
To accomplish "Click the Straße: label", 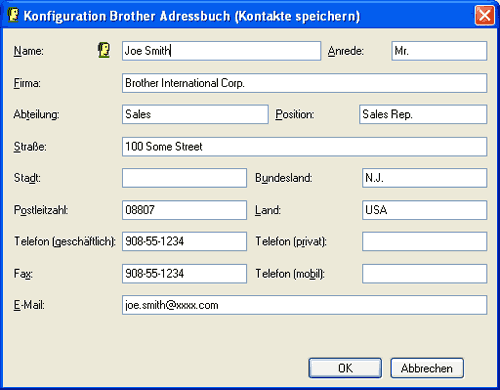I will tap(30, 147).
